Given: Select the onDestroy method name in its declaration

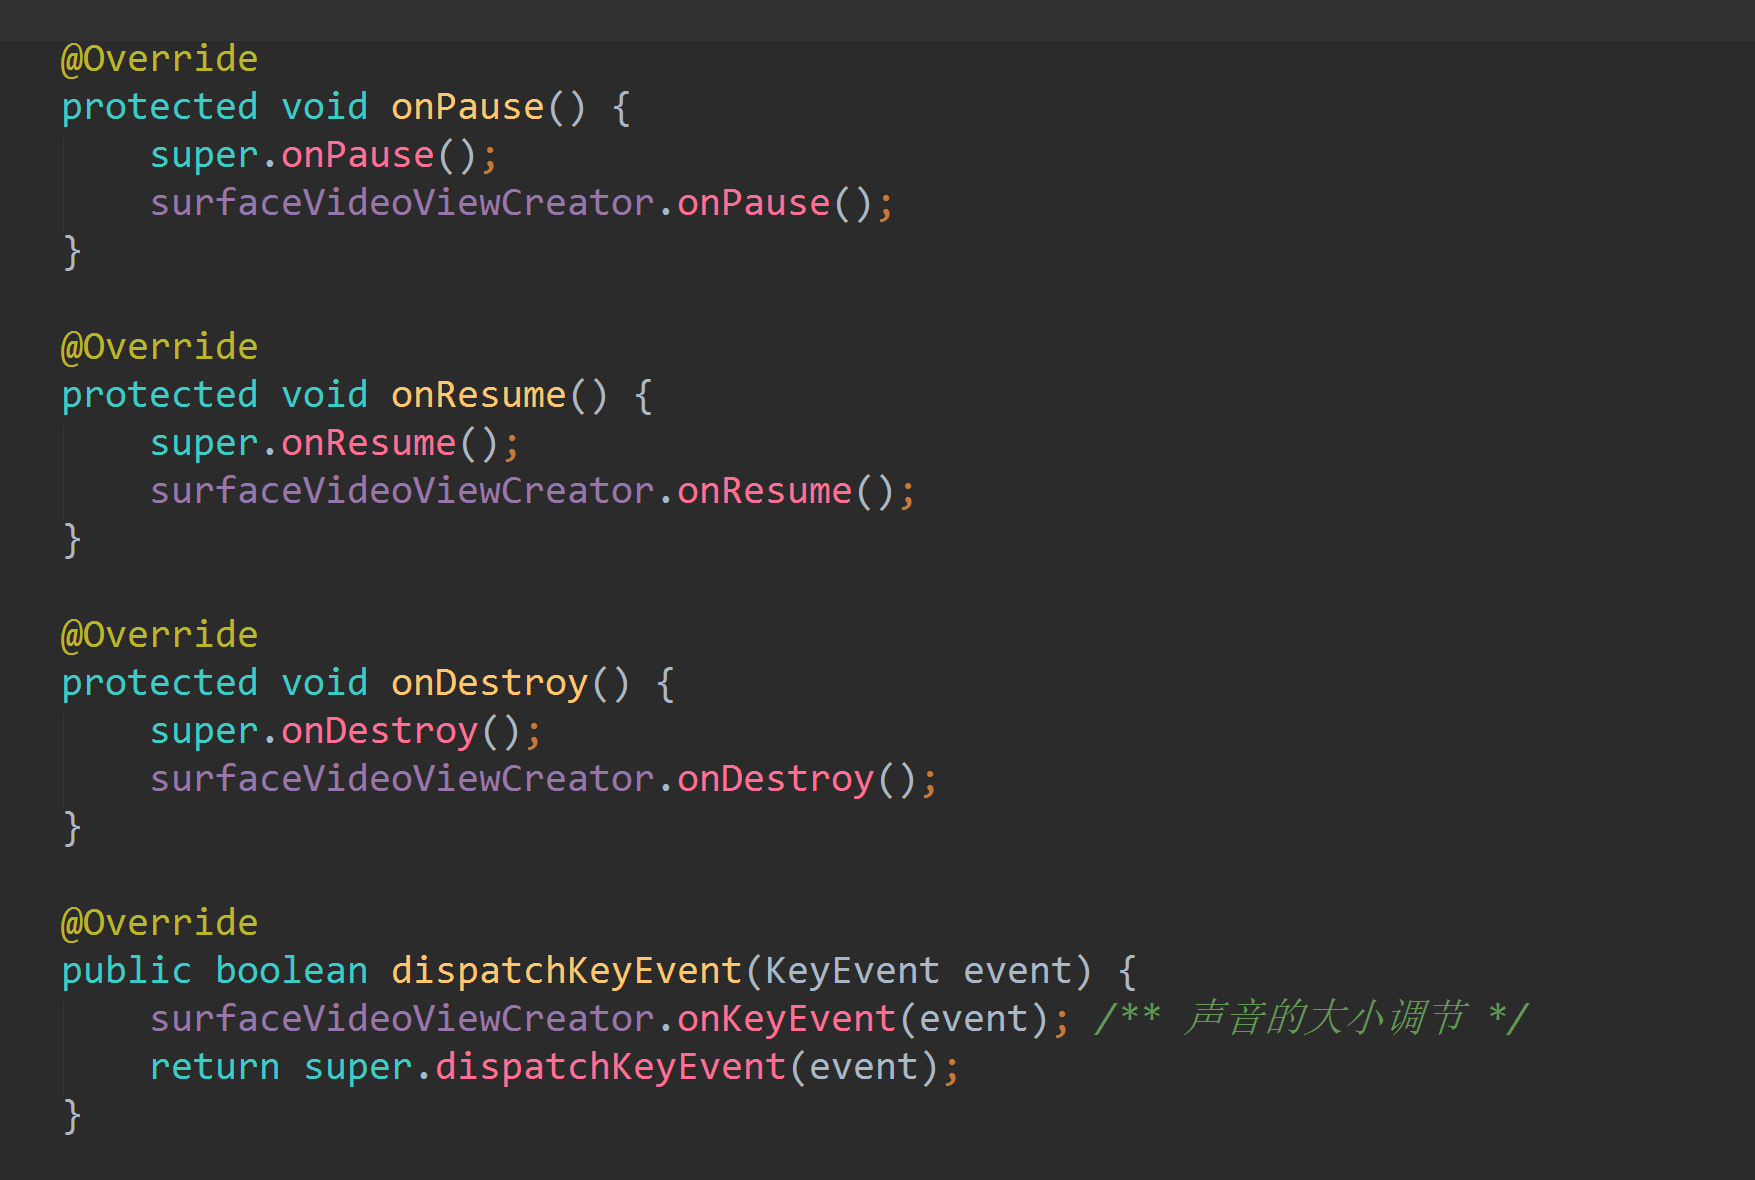Looking at the screenshot, I should 489,683.
